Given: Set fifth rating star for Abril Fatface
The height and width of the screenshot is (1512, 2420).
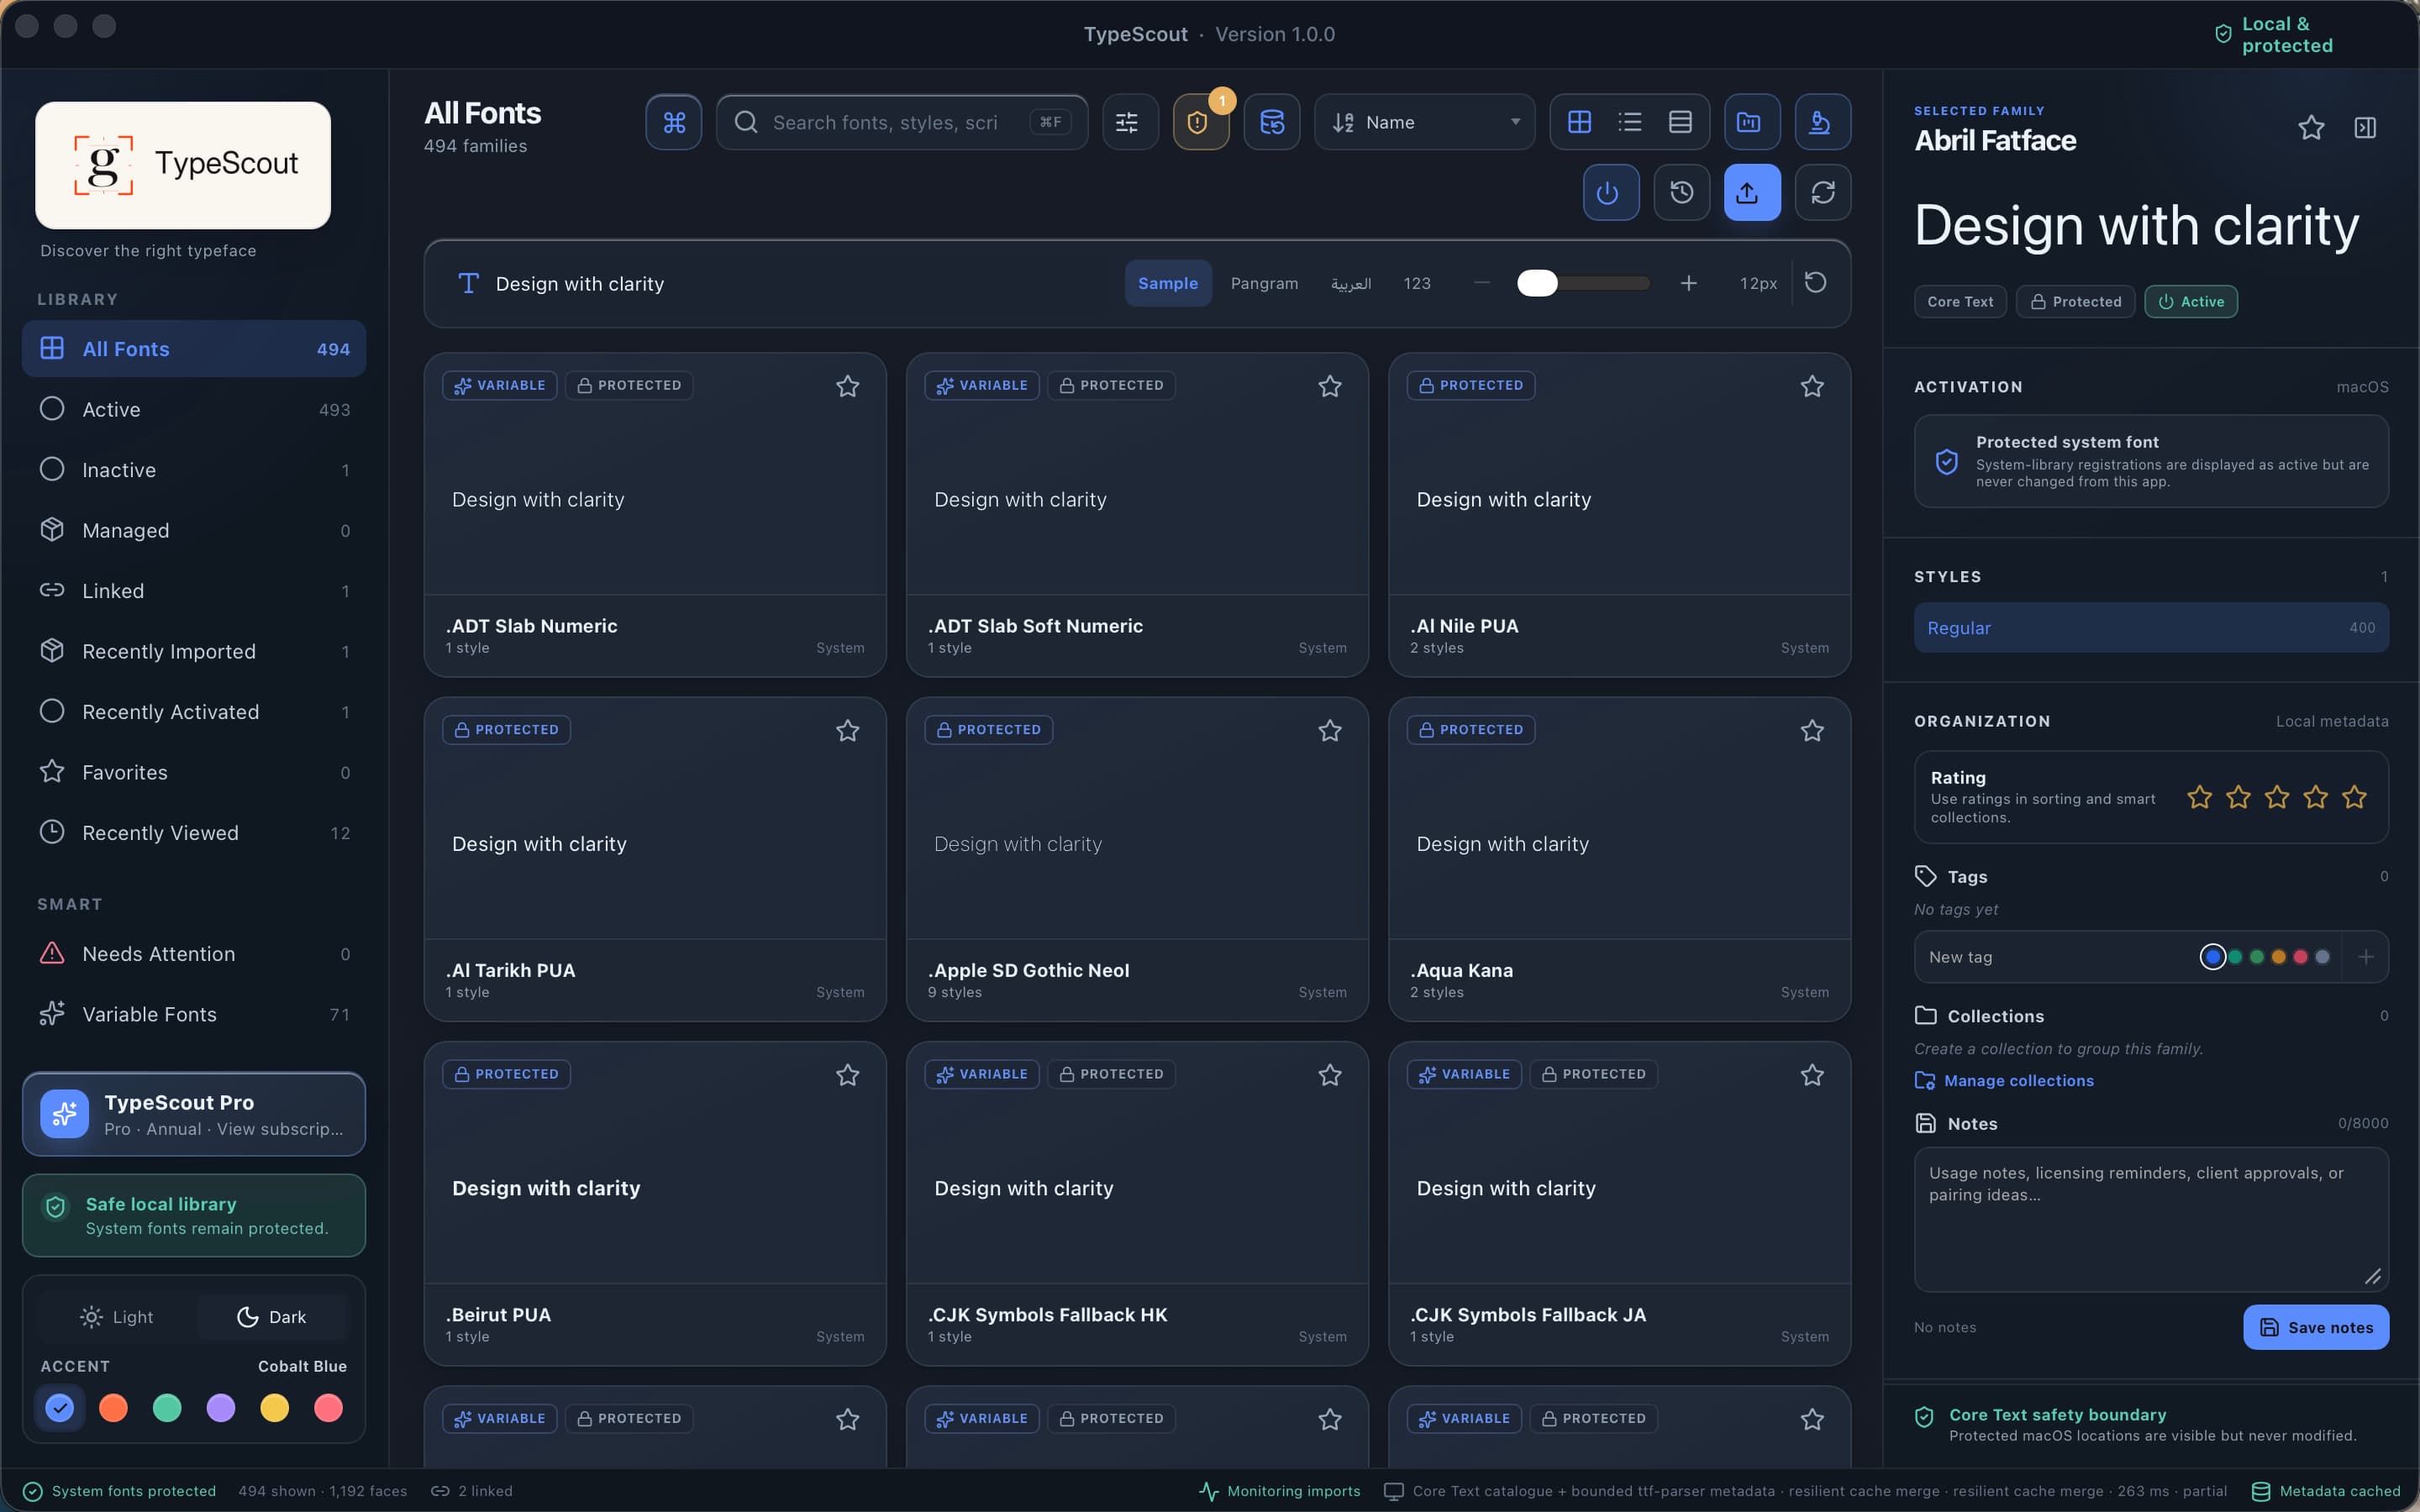Looking at the screenshot, I should [2354, 797].
